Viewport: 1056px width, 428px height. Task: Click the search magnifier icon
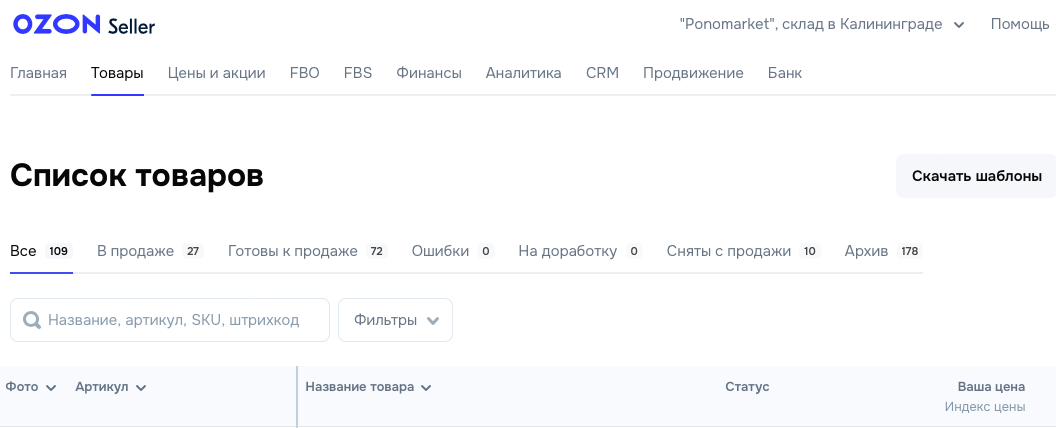32,320
